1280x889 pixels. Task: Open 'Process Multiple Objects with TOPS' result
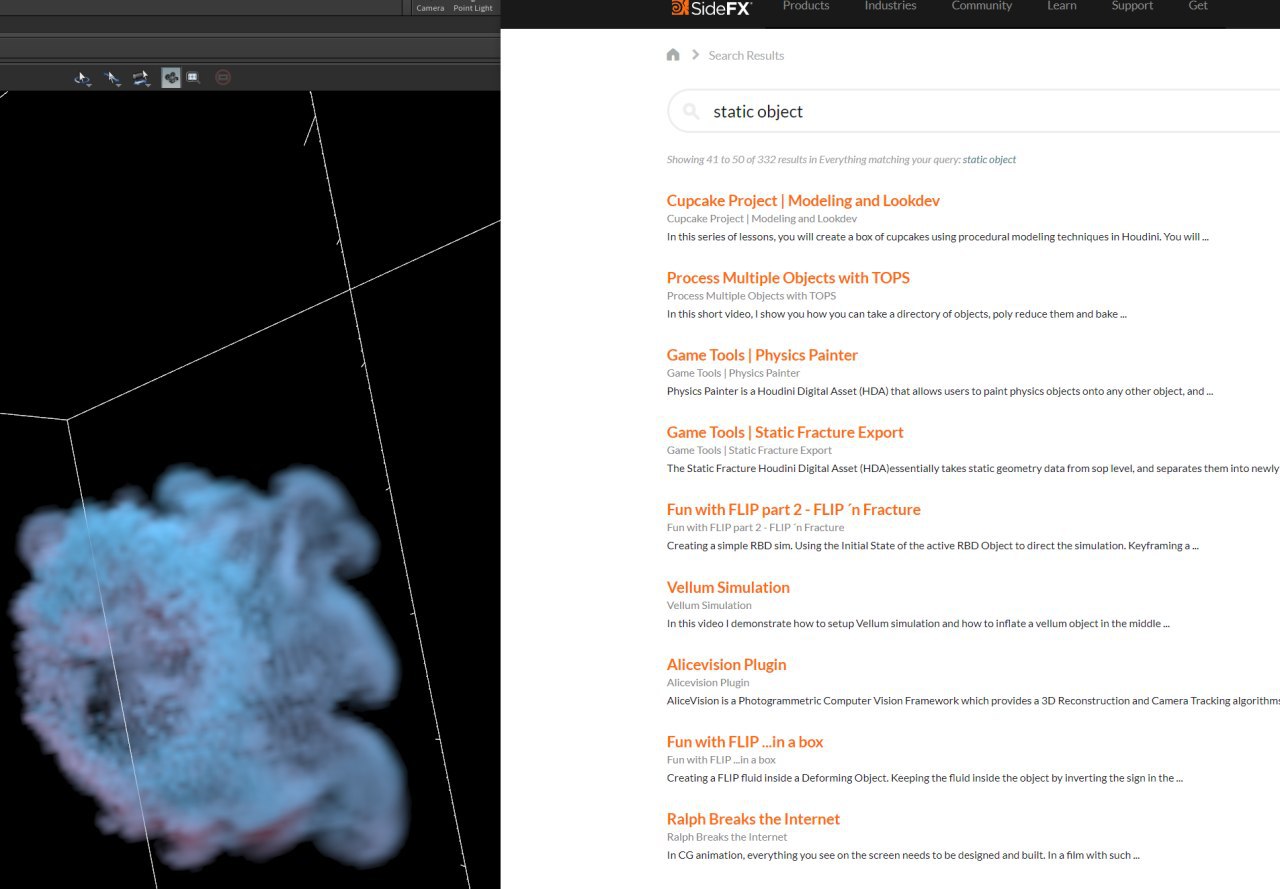[788, 278]
